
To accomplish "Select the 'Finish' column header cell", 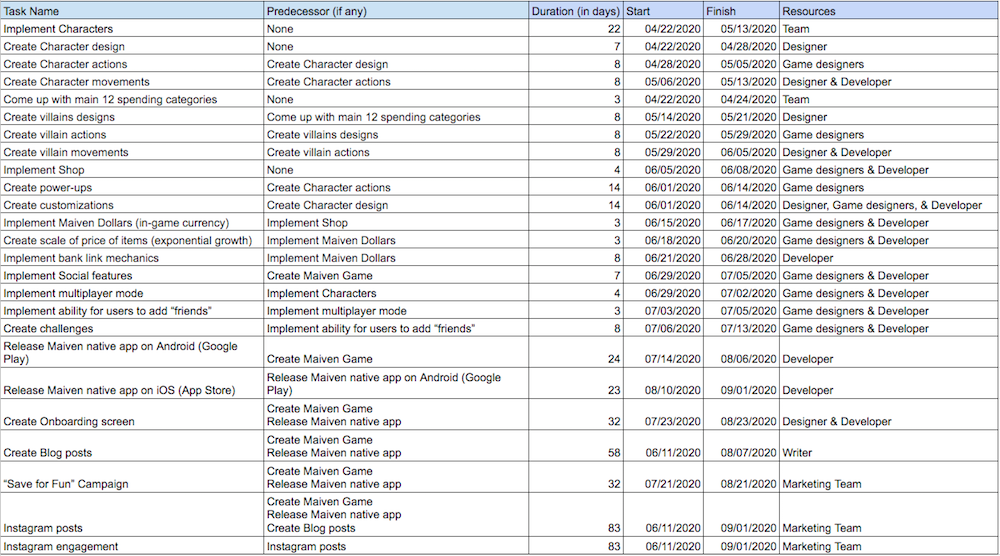I will coord(741,11).
